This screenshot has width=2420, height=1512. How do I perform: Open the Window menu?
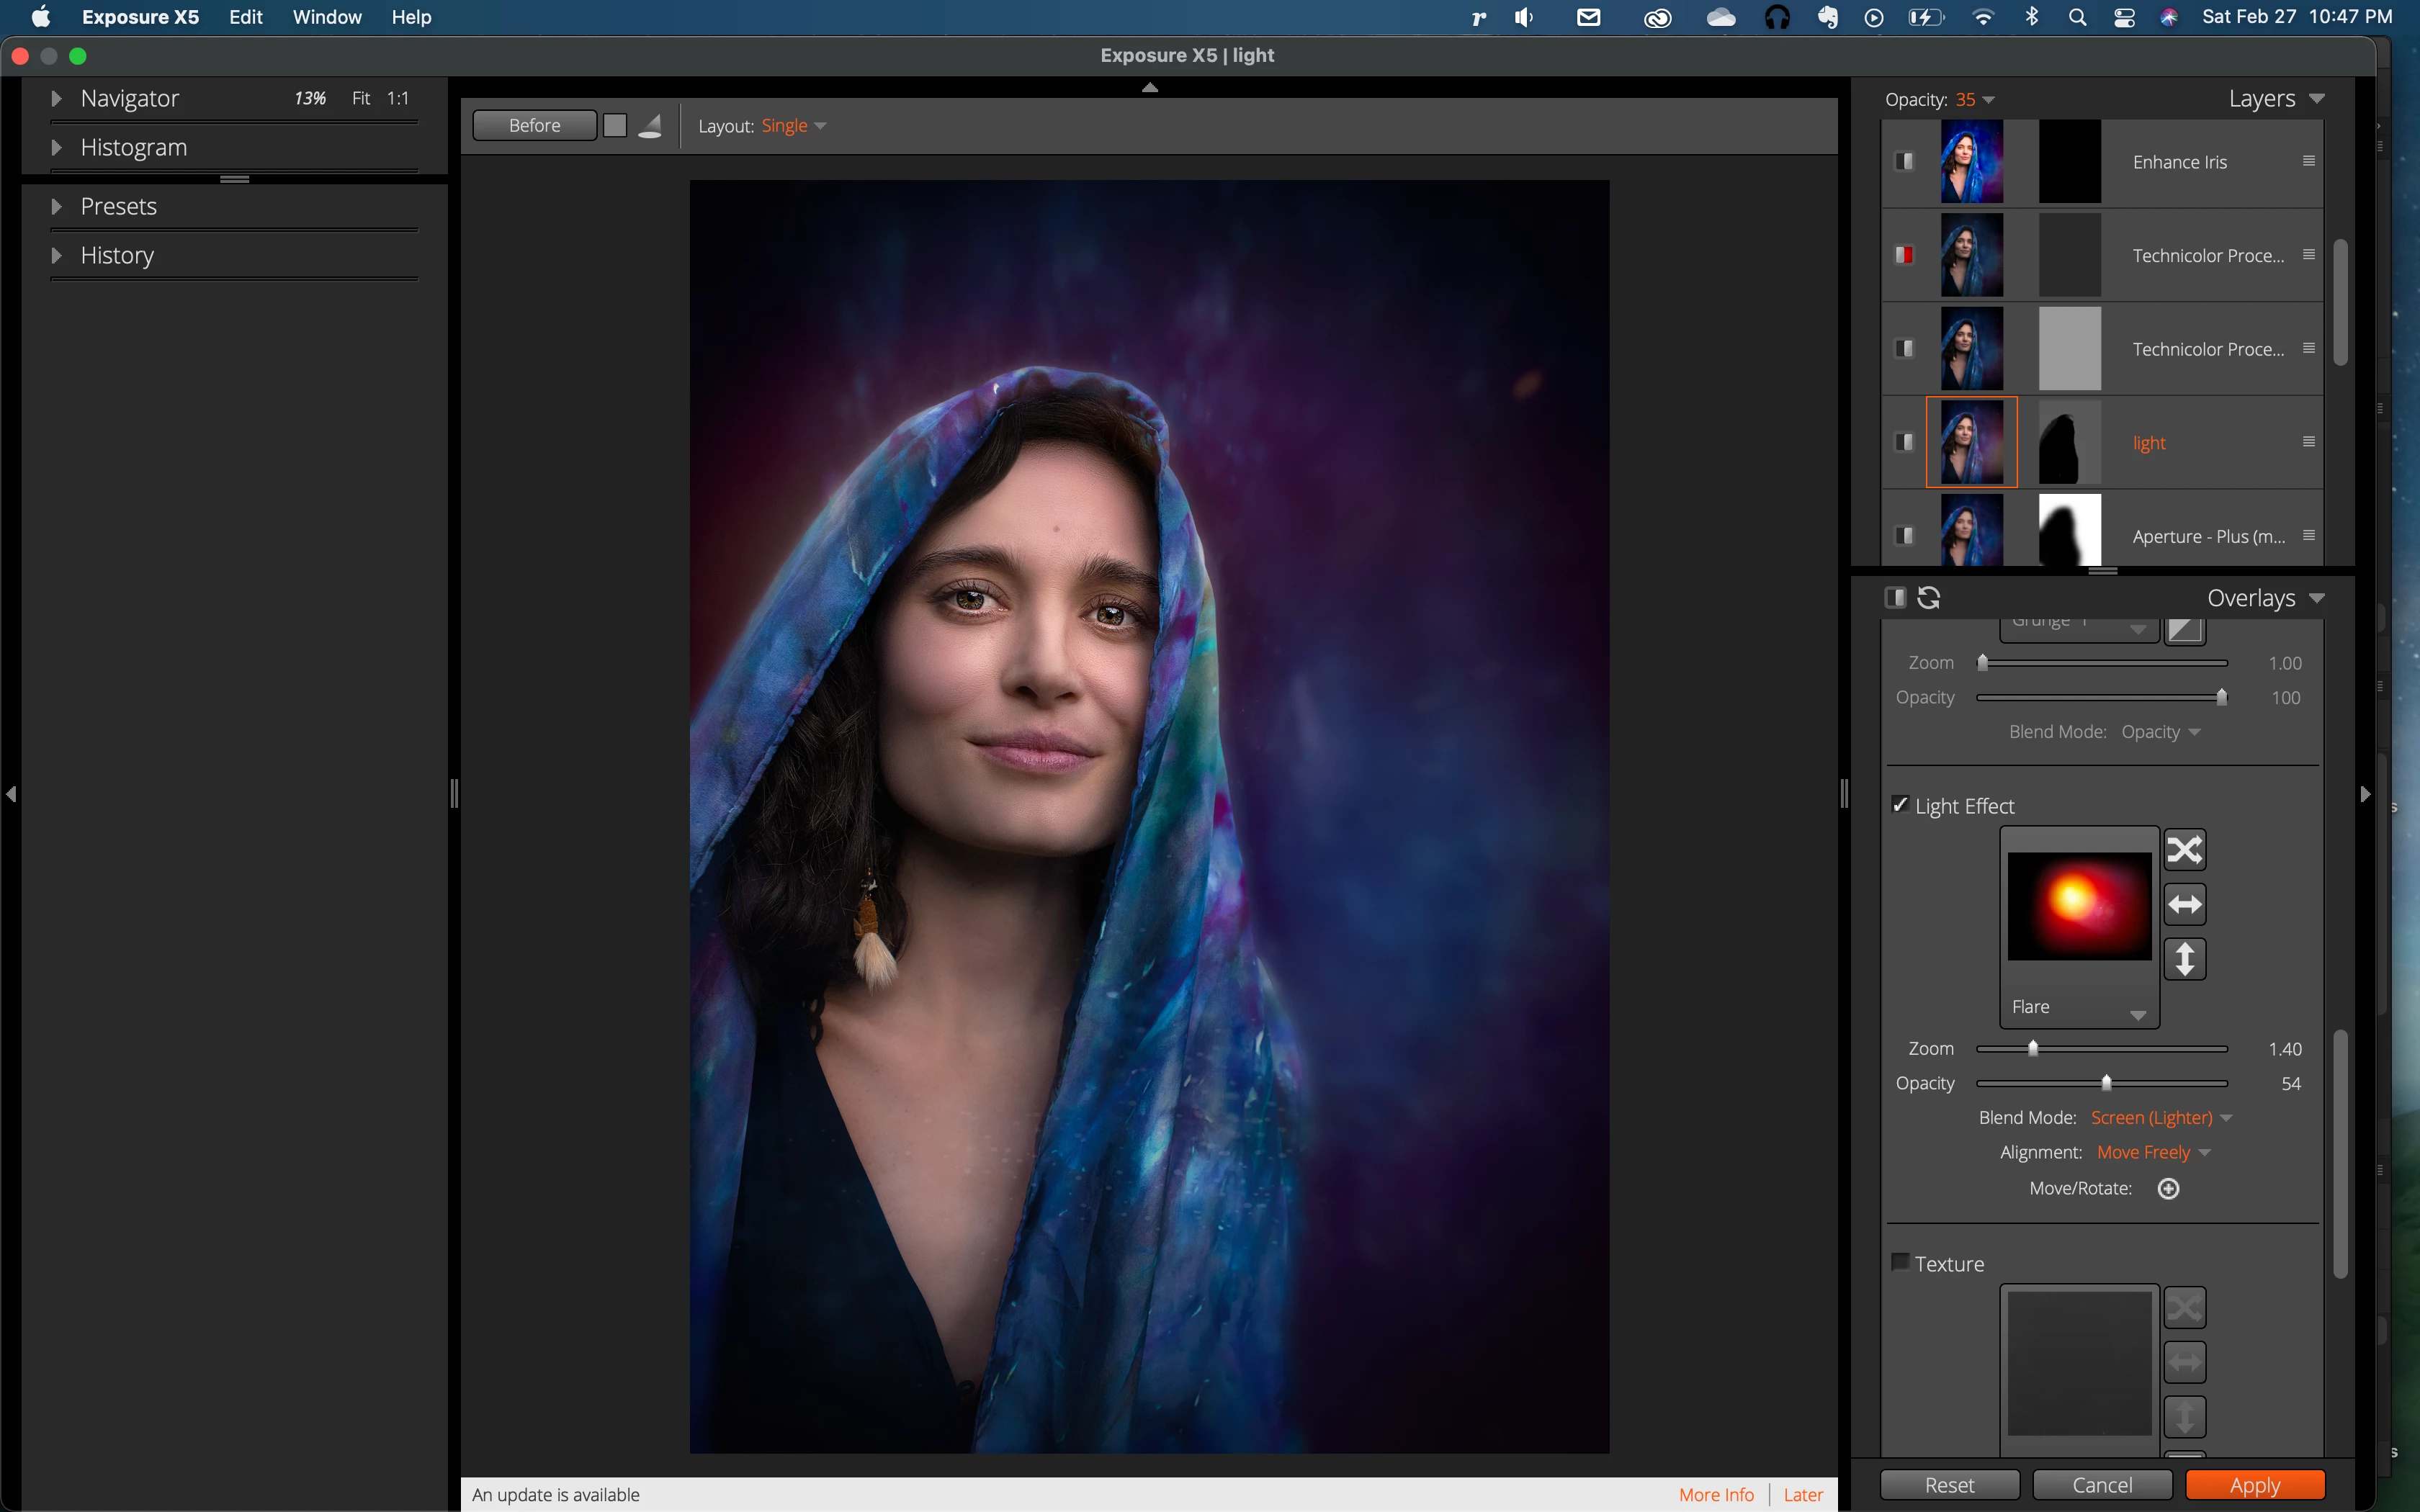coord(327,17)
